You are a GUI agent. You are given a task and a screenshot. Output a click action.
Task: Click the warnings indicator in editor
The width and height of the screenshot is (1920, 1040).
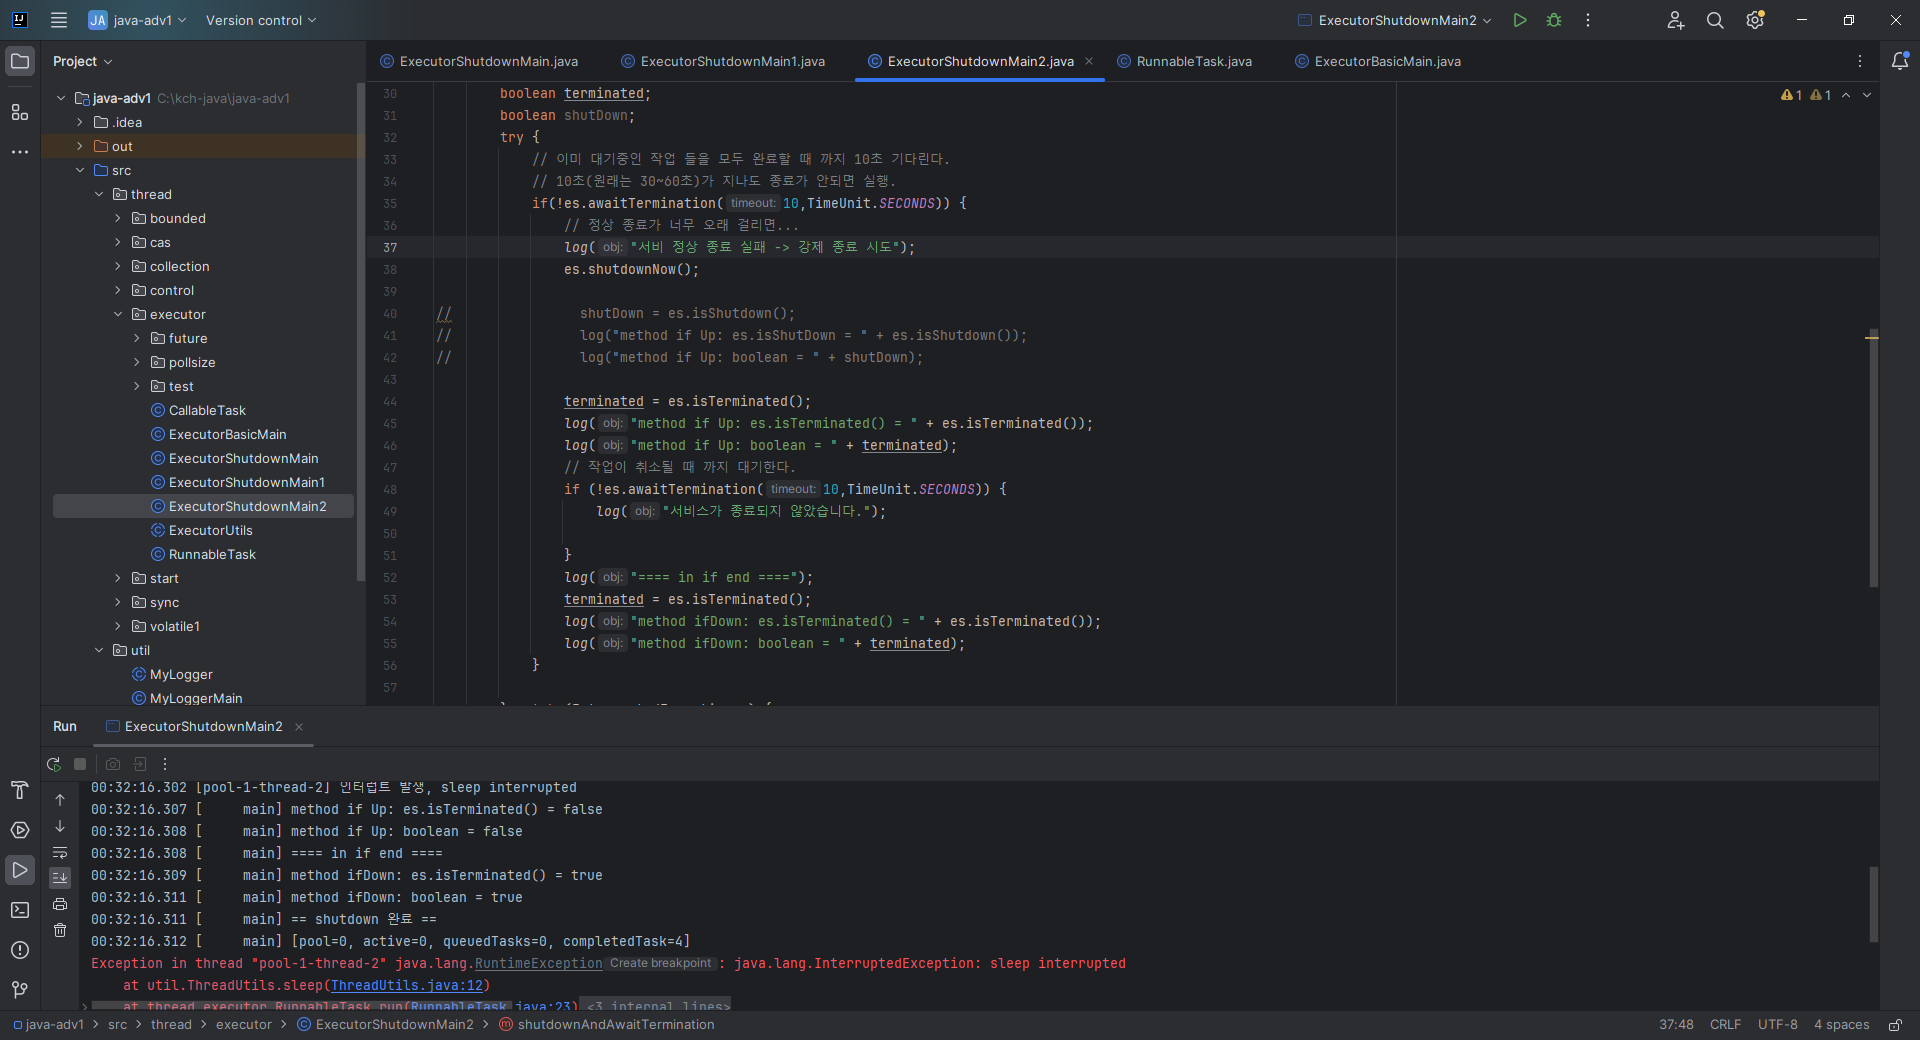click(x=1805, y=95)
